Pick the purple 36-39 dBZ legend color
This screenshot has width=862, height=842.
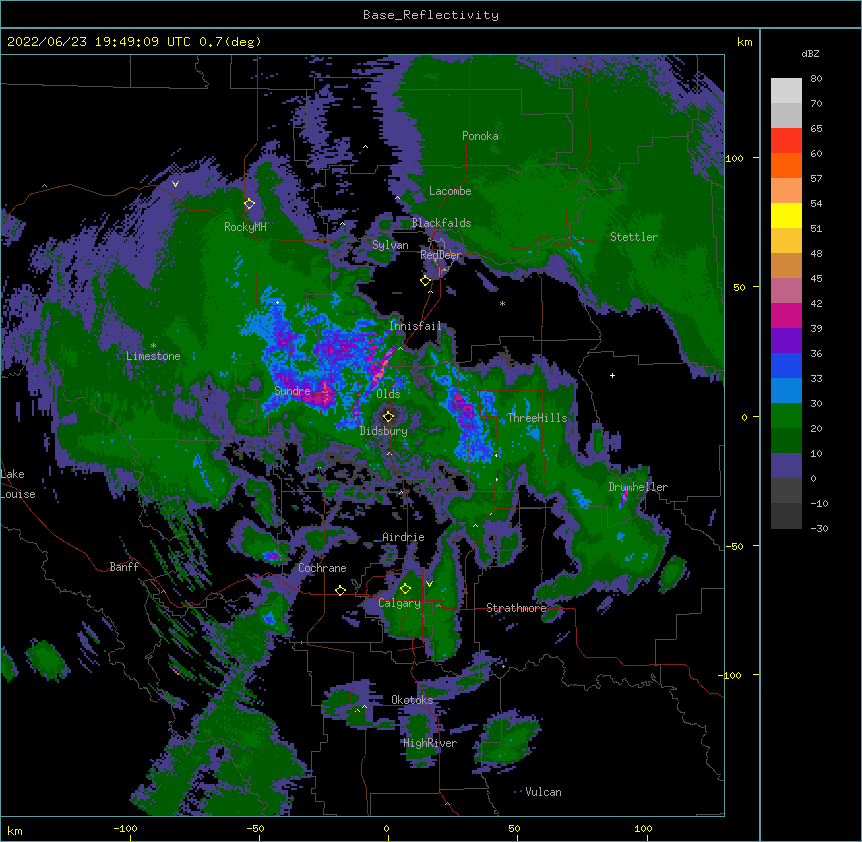click(x=786, y=341)
